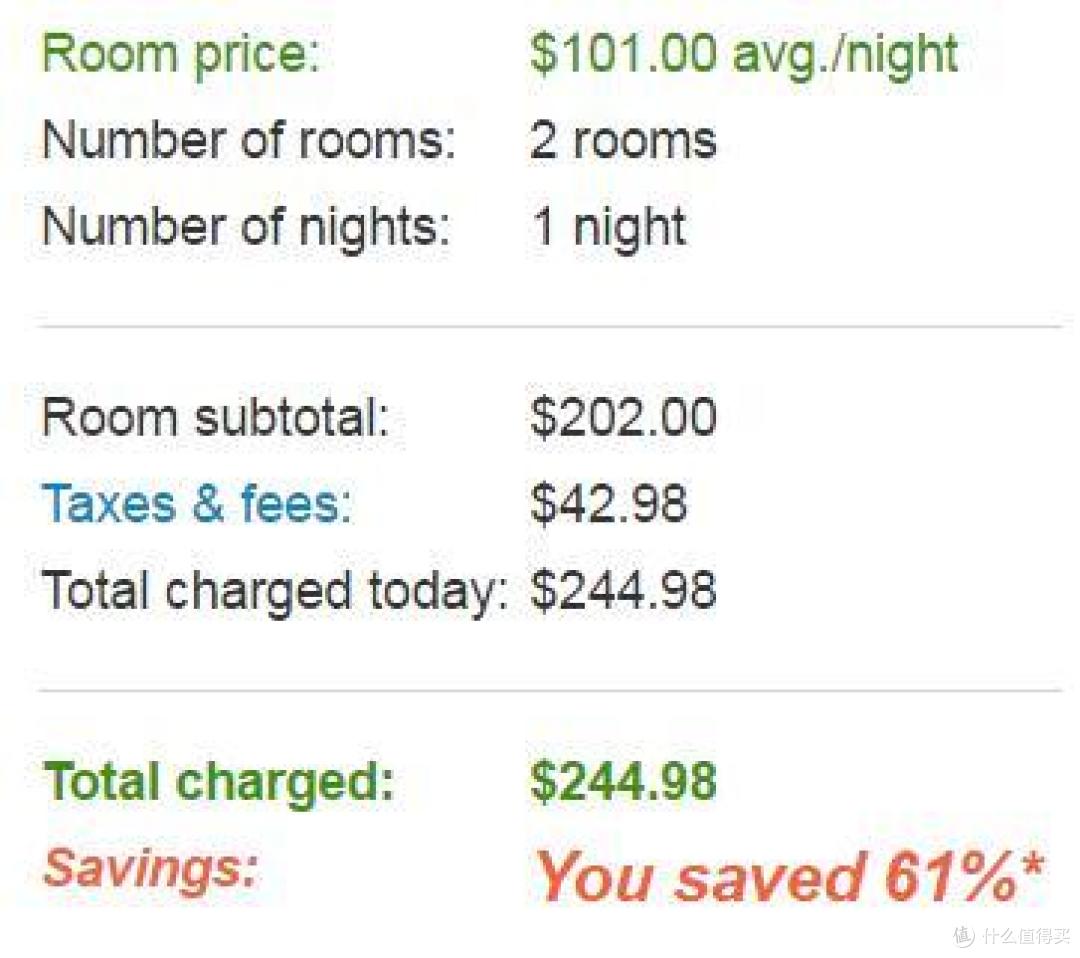Click the red Savings label

[x=150, y=868]
